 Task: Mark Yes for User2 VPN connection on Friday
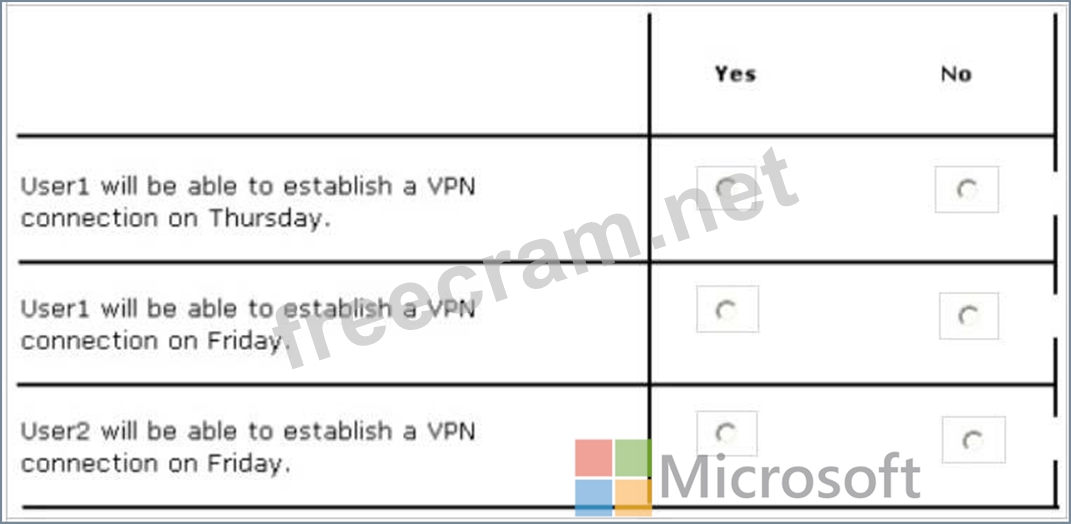click(x=726, y=432)
